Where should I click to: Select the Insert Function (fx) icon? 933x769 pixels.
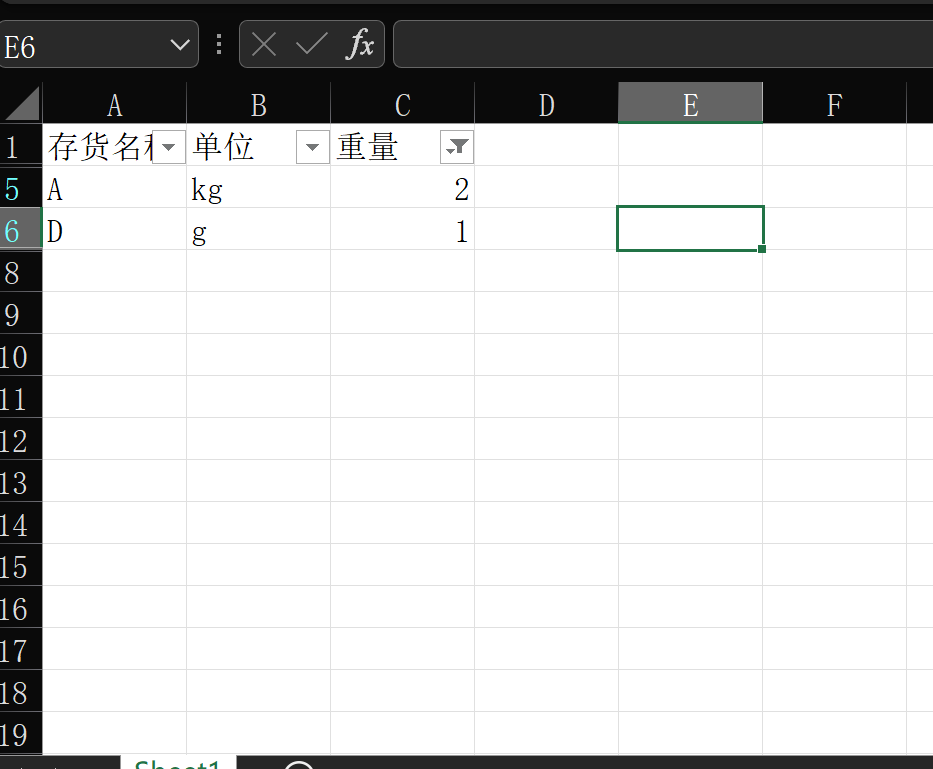(x=363, y=44)
